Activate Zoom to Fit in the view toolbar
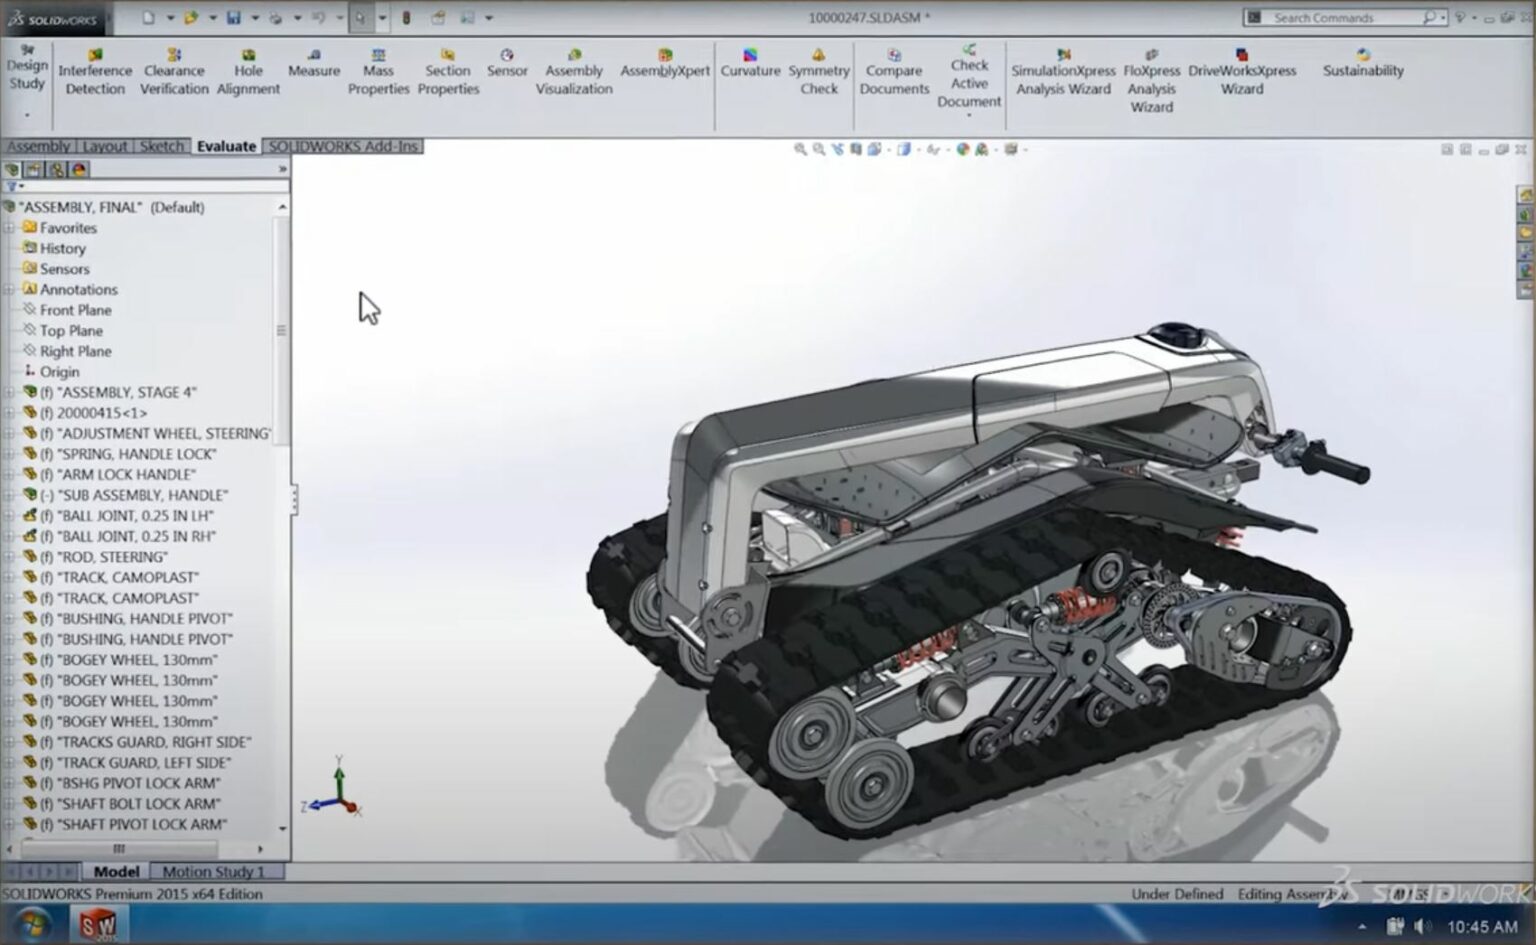The image size is (1536, 945). [799, 149]
